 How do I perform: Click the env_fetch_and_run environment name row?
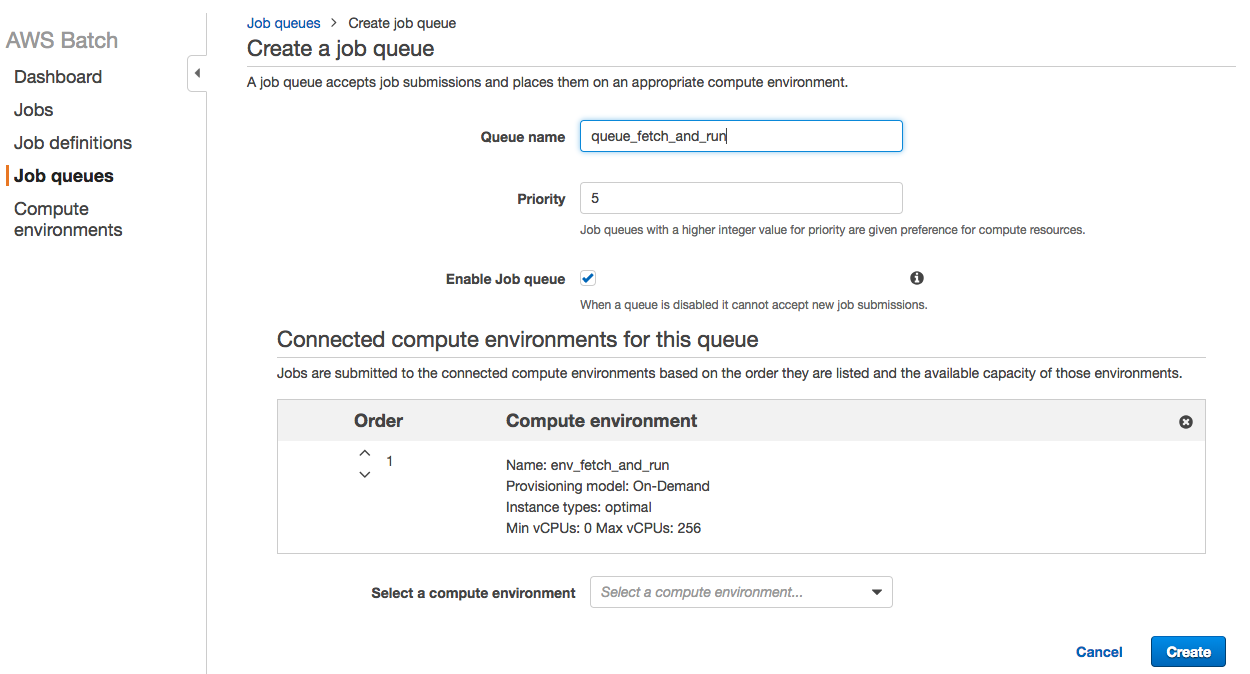click(x=588, y=465)
